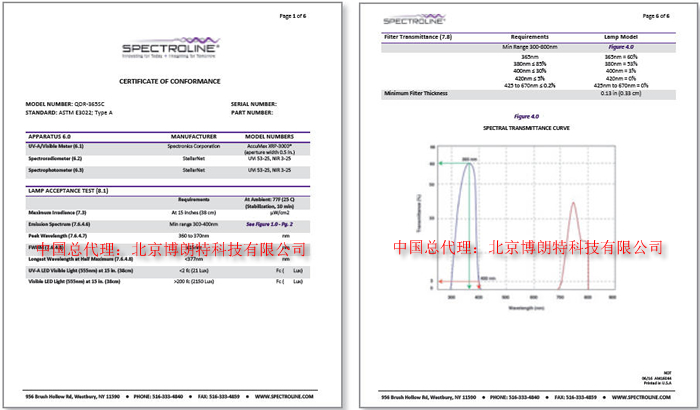Select the 'Spectrophotometer (6.3)' row label
Image resolution: width=700 pixels, height=410 pixels.
(56, 170)
